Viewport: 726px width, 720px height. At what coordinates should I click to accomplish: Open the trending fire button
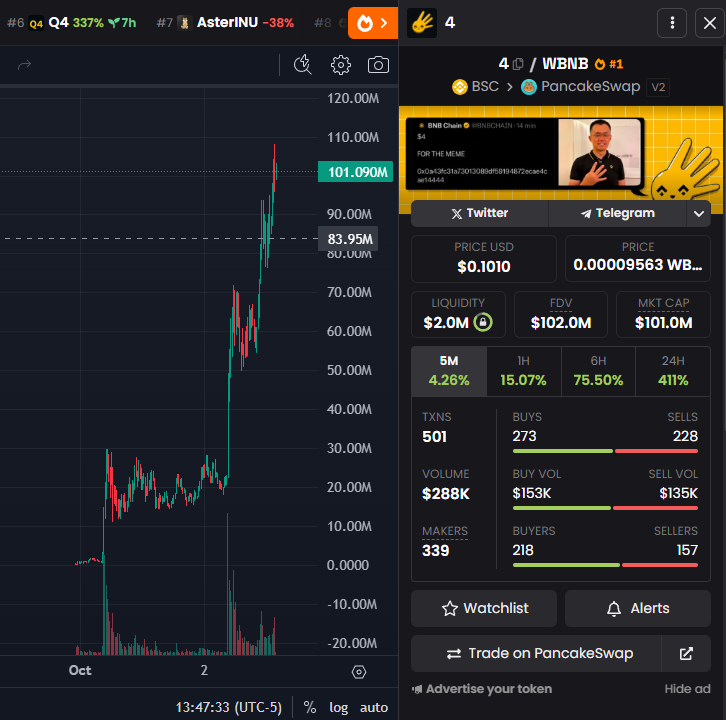(x=373, y=23)
